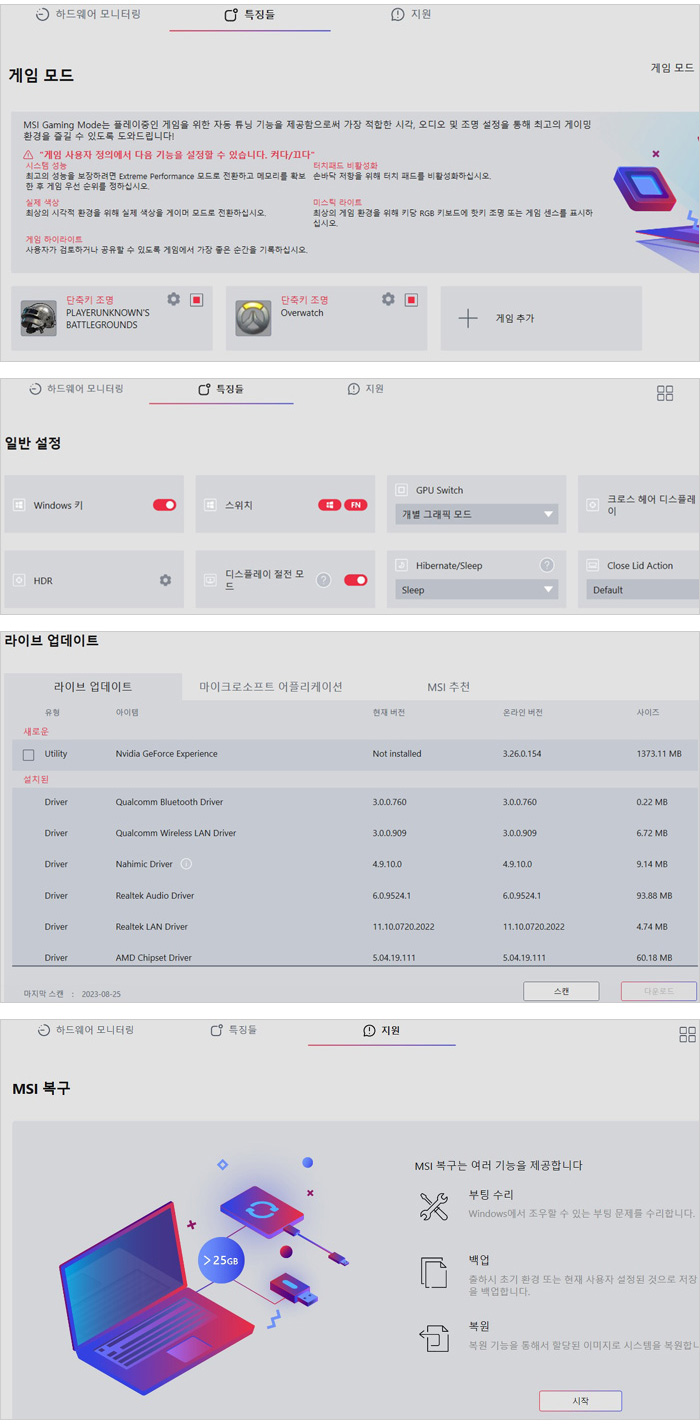Click the 'Not installed' version cell

pos(397,754)
